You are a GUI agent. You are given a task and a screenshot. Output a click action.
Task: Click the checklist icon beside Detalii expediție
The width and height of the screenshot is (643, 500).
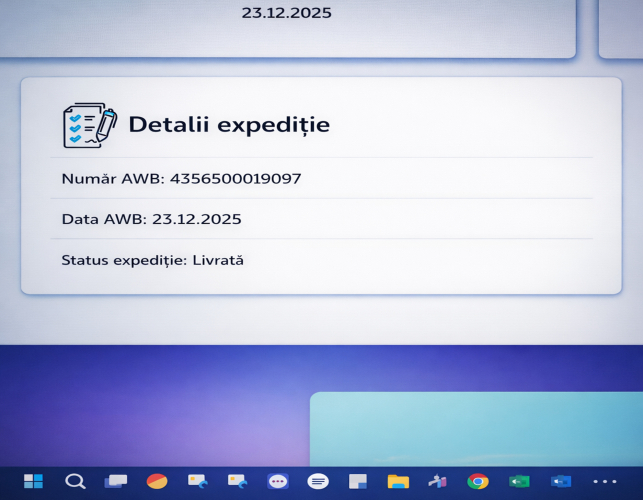coord(89,125)
